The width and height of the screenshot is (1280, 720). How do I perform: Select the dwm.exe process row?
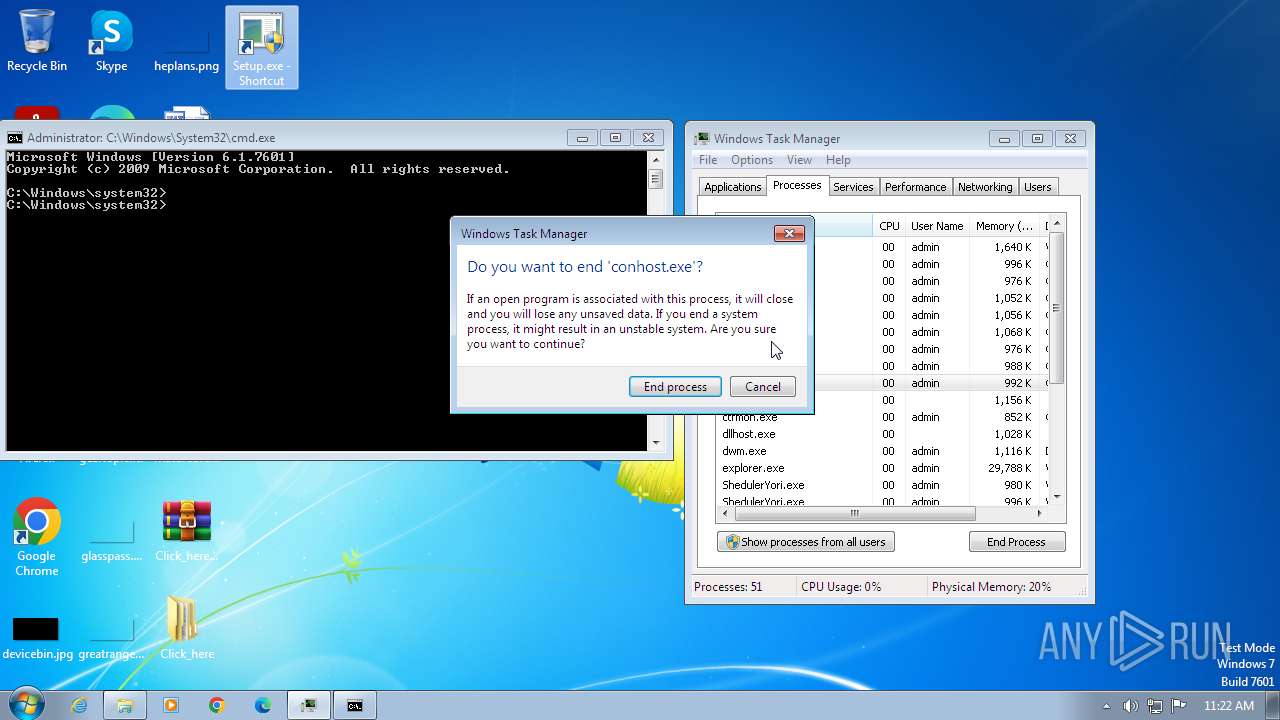click(882, 451)
